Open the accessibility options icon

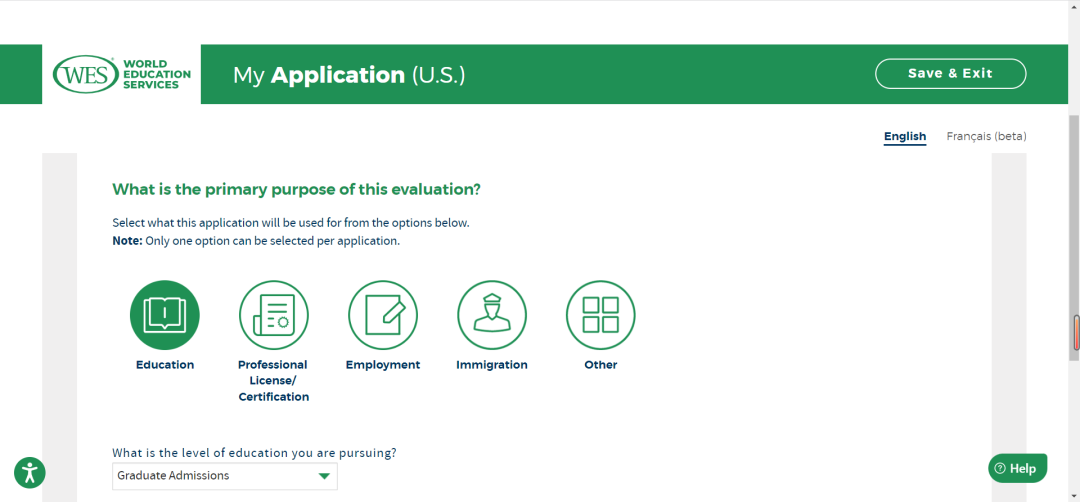[x=30, y=472]
